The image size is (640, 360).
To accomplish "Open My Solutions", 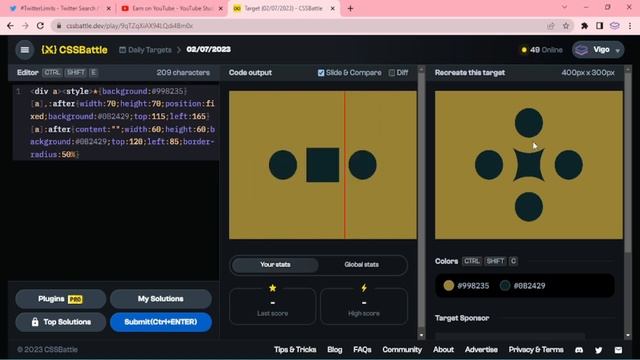I will (x=160, y=299).
